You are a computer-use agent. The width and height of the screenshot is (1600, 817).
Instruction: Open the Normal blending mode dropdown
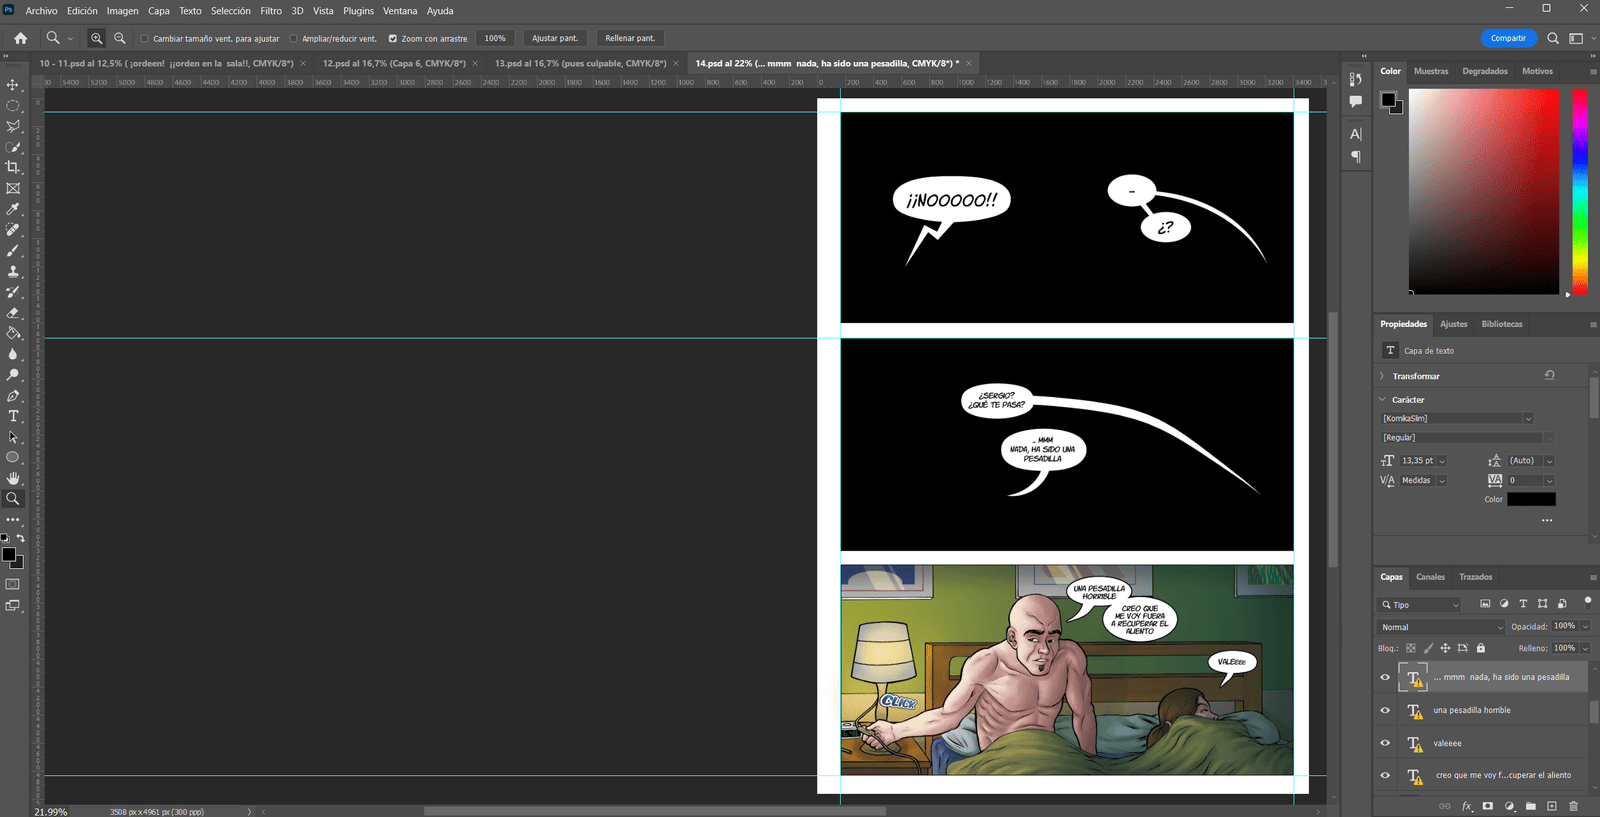(1440, 627)
